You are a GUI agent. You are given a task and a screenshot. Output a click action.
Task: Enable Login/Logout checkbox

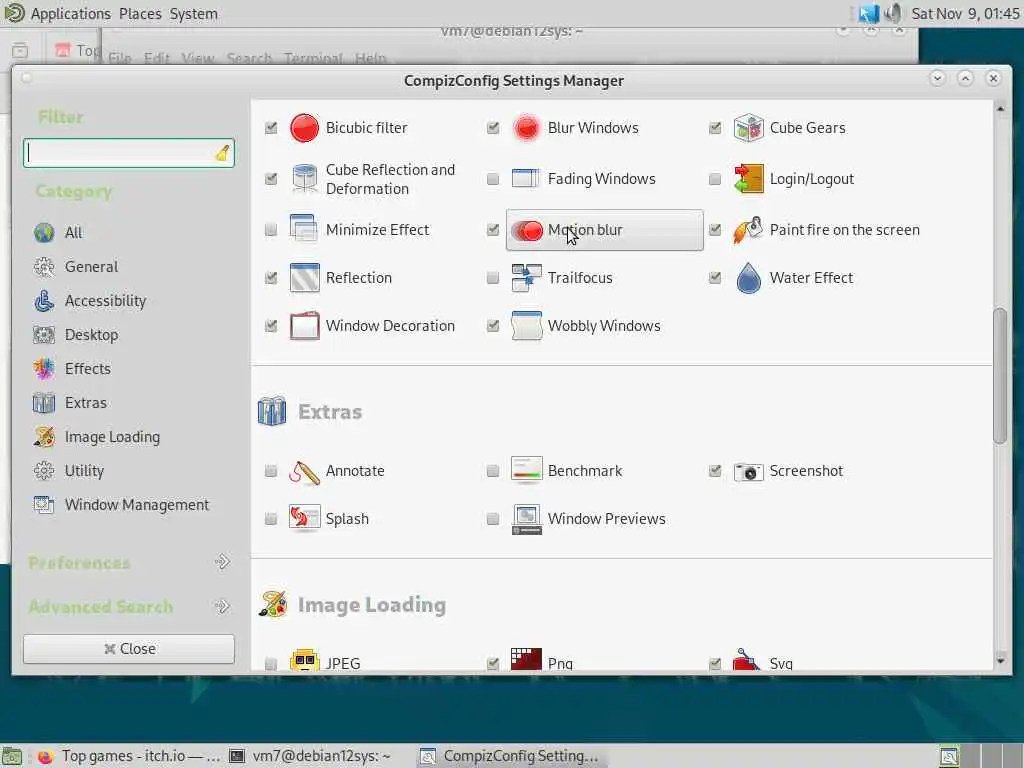715,179
